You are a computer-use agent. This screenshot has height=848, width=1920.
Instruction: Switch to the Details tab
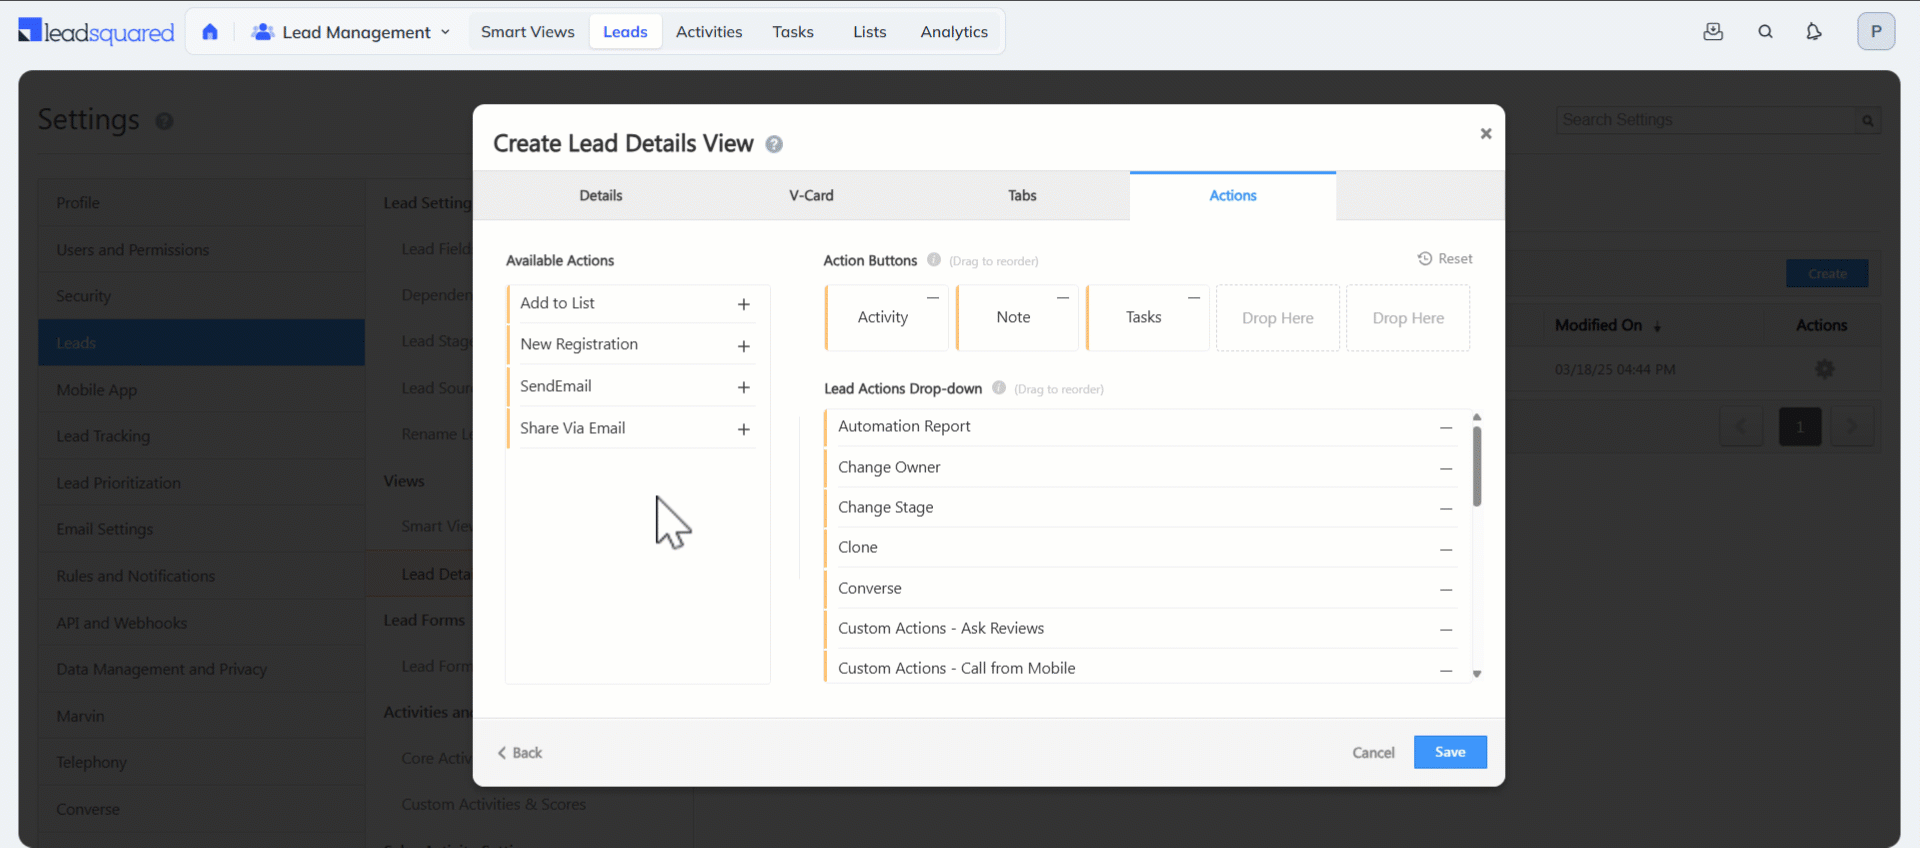click(x=601, y=196)
